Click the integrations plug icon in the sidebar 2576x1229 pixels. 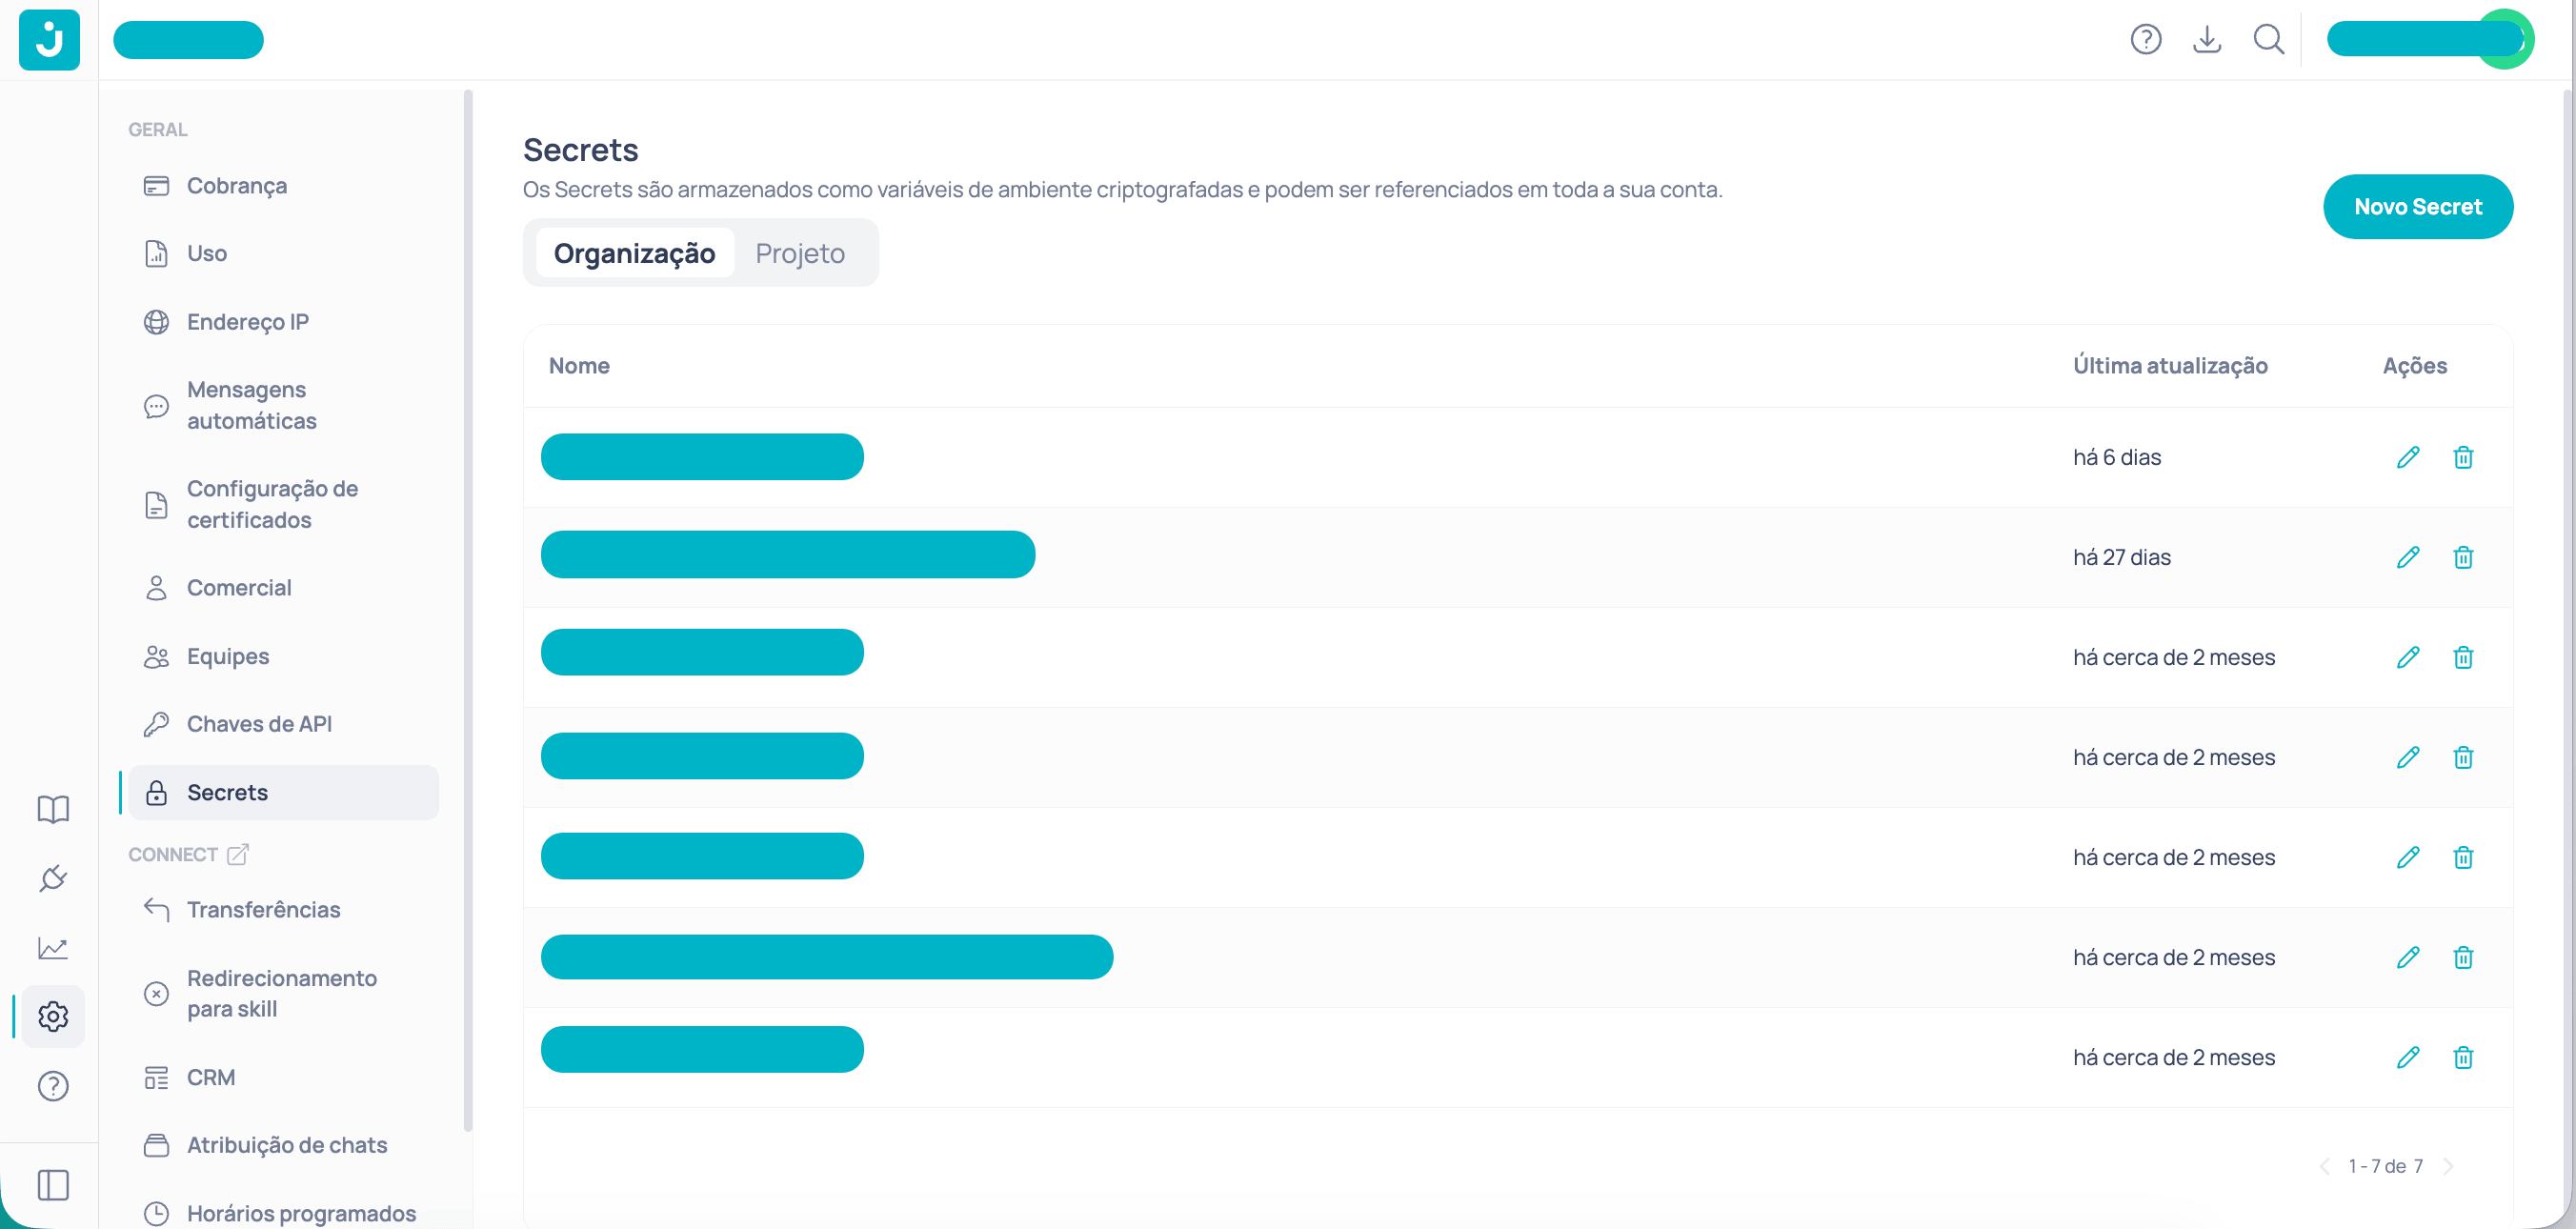tap(52, 878)
